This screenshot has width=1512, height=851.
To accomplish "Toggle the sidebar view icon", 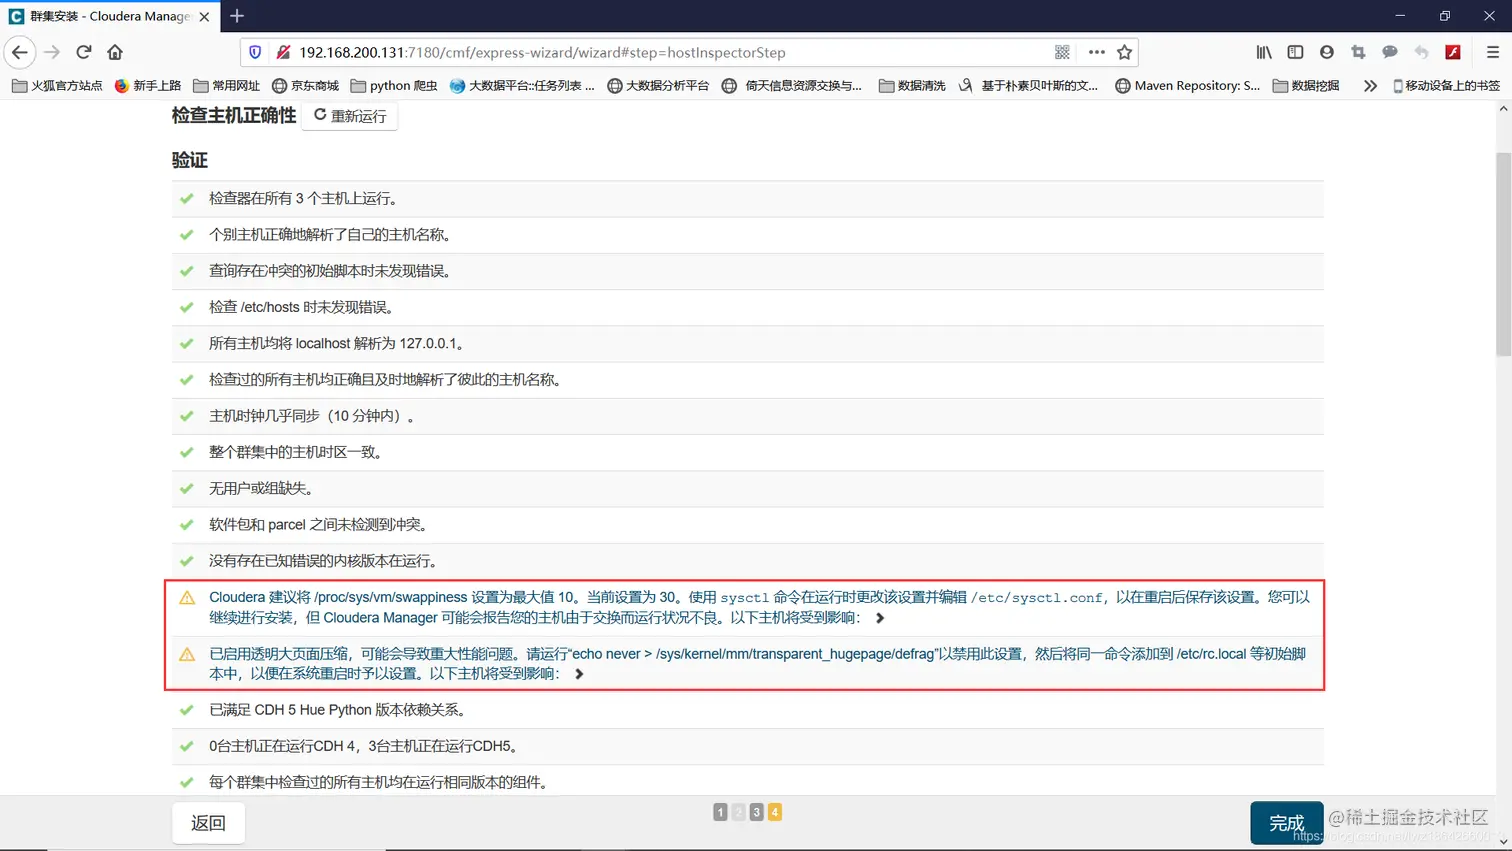I will coord(1295,52).
